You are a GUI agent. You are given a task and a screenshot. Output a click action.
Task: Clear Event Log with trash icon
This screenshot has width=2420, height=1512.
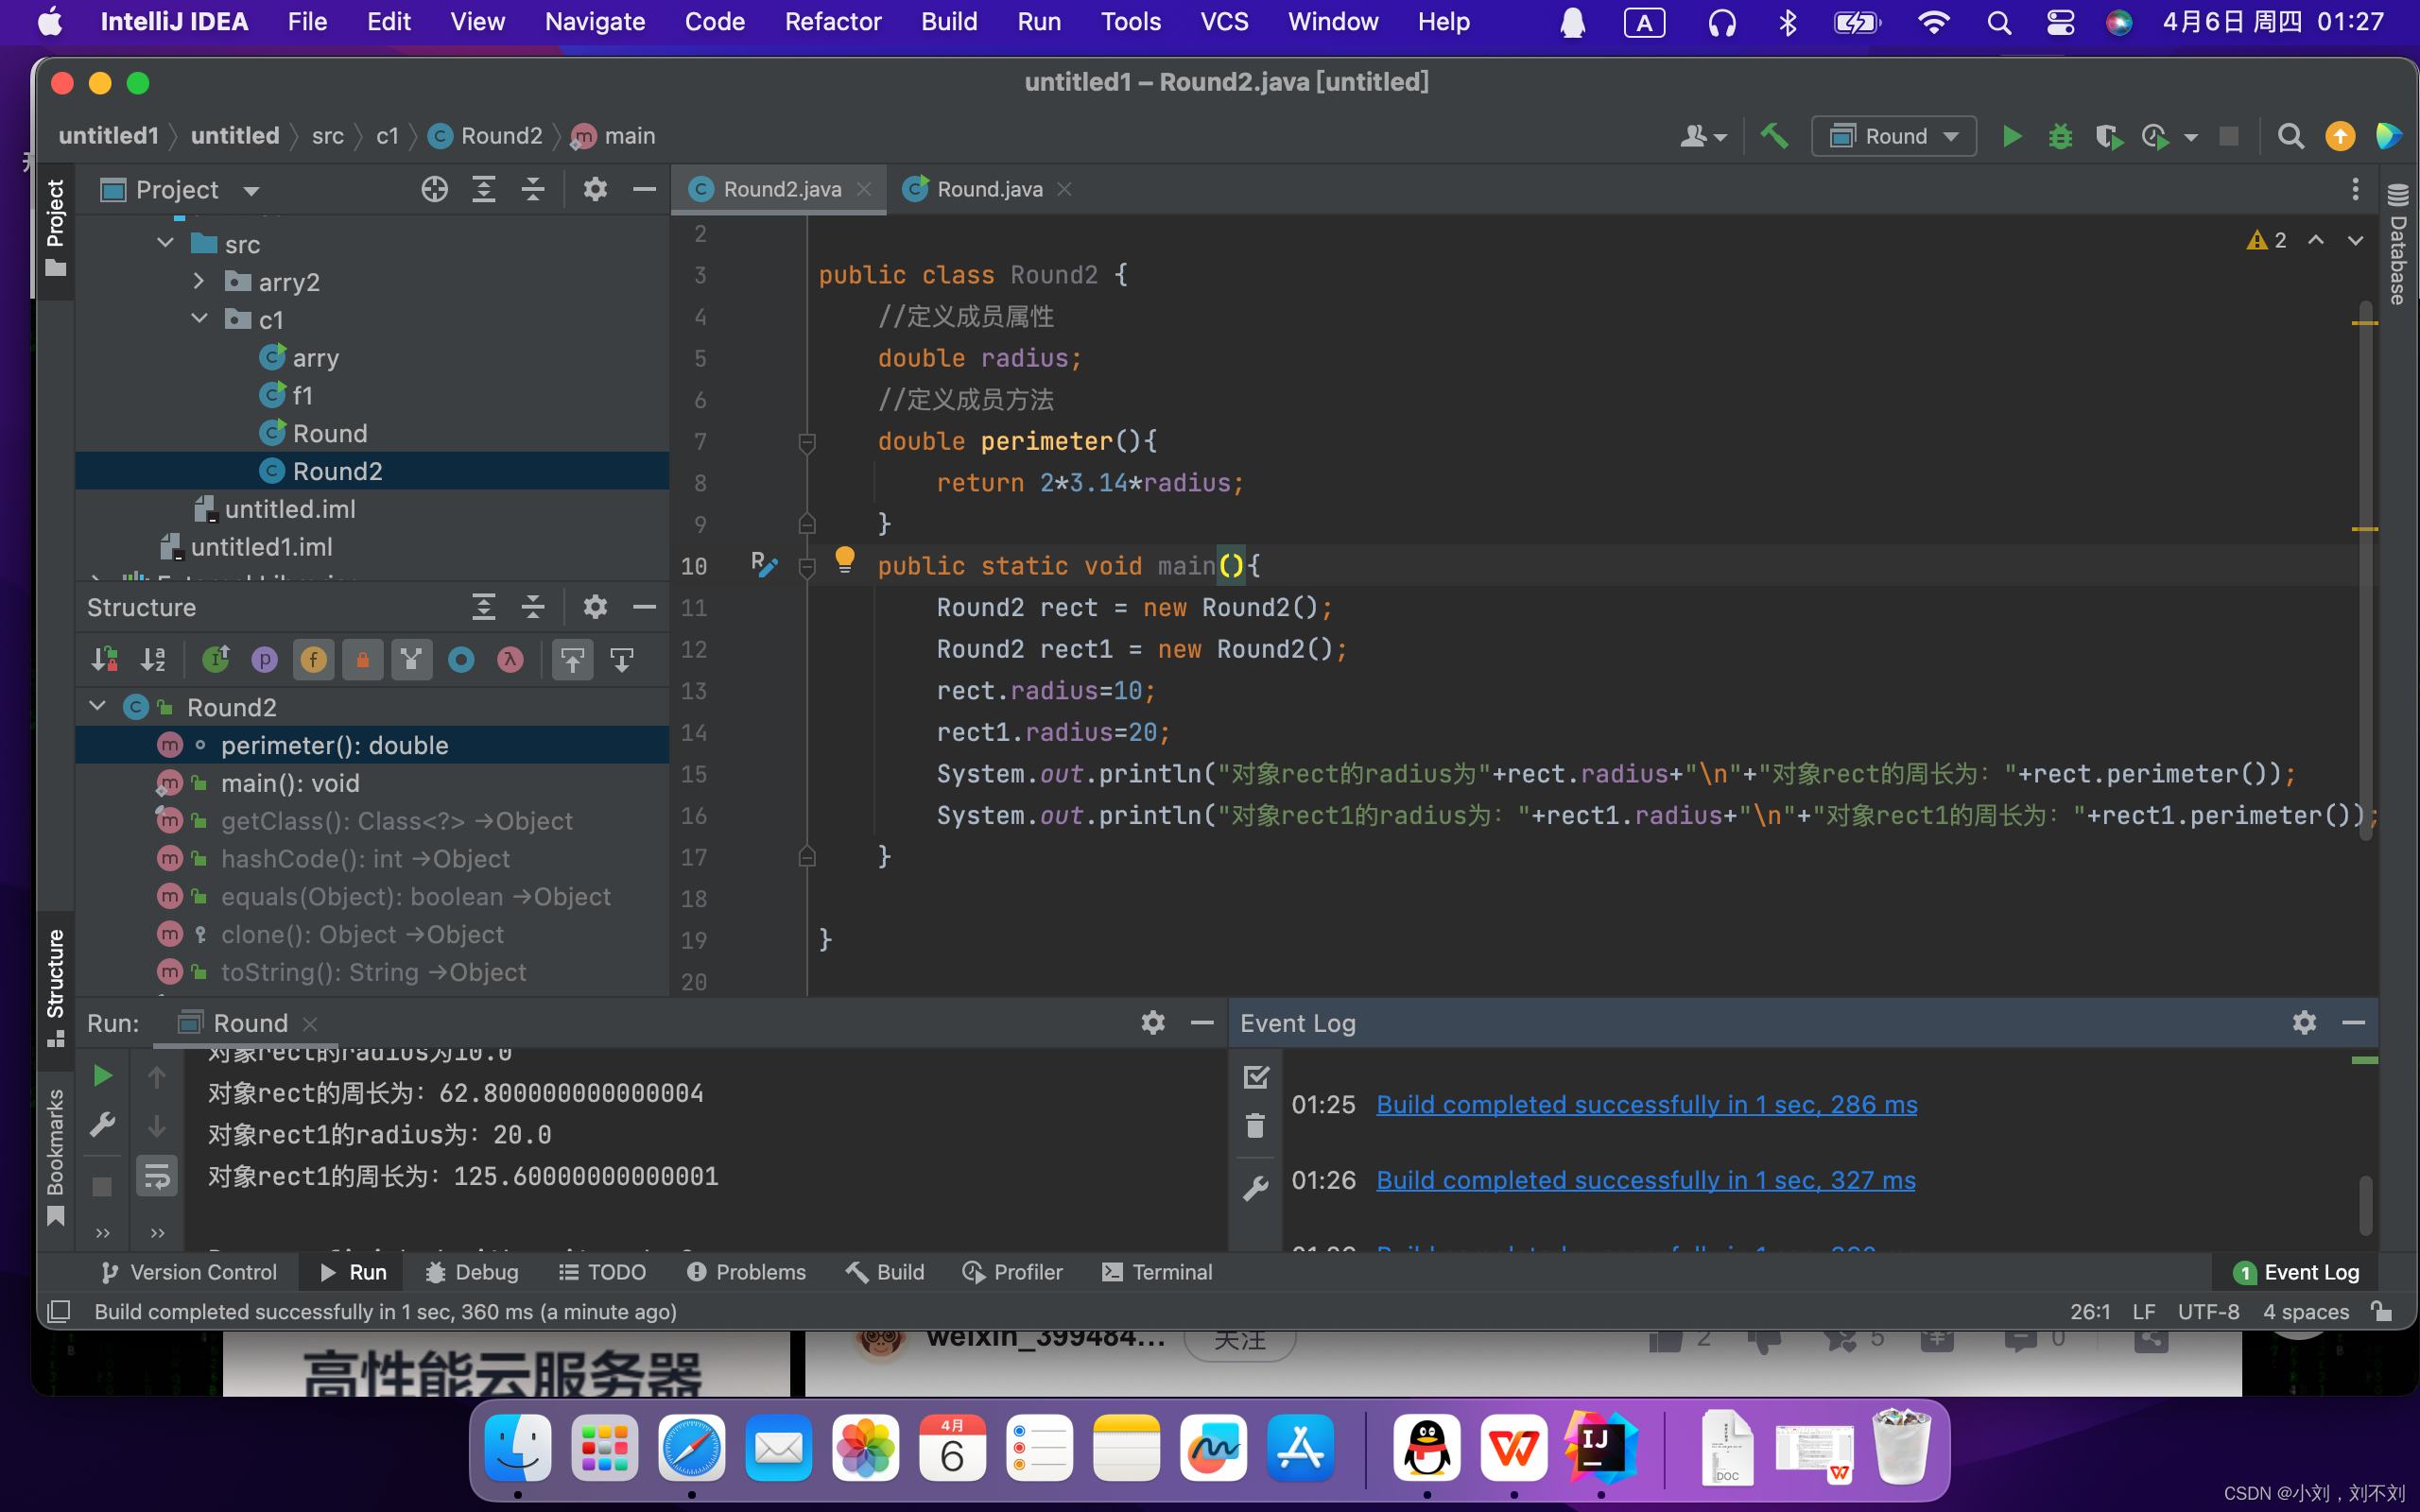[x=1255, y=1126]
